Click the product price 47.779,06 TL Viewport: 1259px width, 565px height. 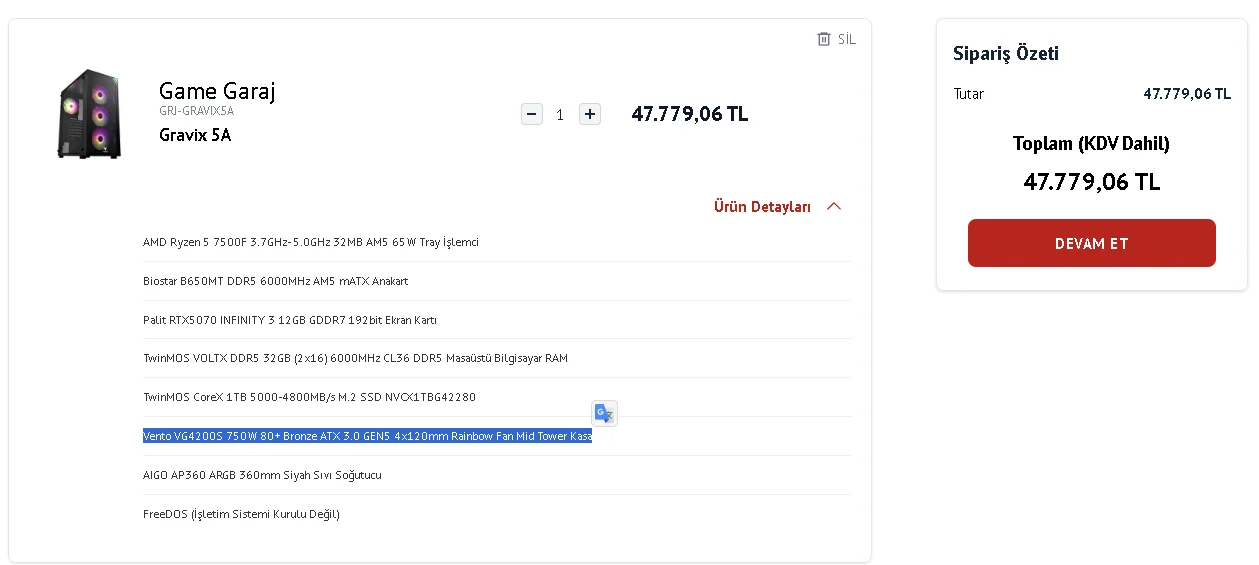click(690, 114)
